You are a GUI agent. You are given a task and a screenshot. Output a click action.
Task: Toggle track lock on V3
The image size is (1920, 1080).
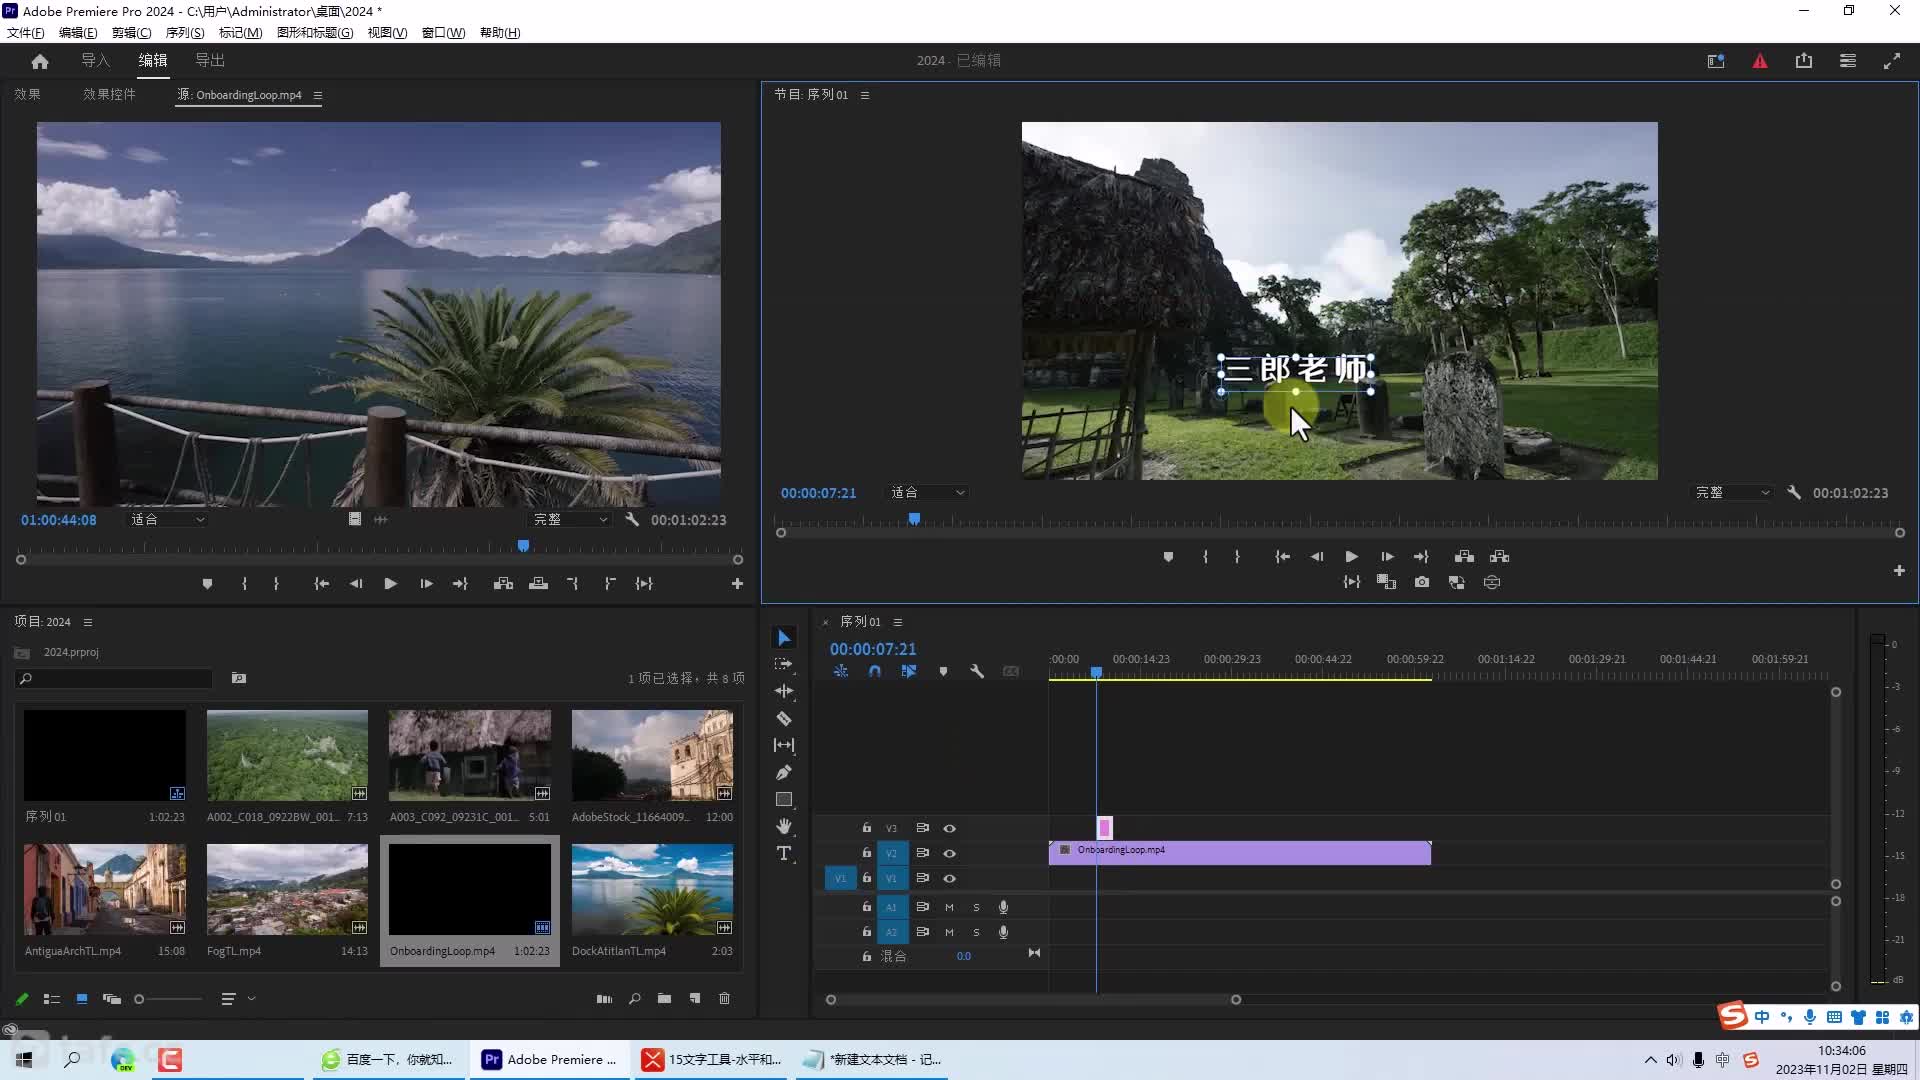click(867, 828)
